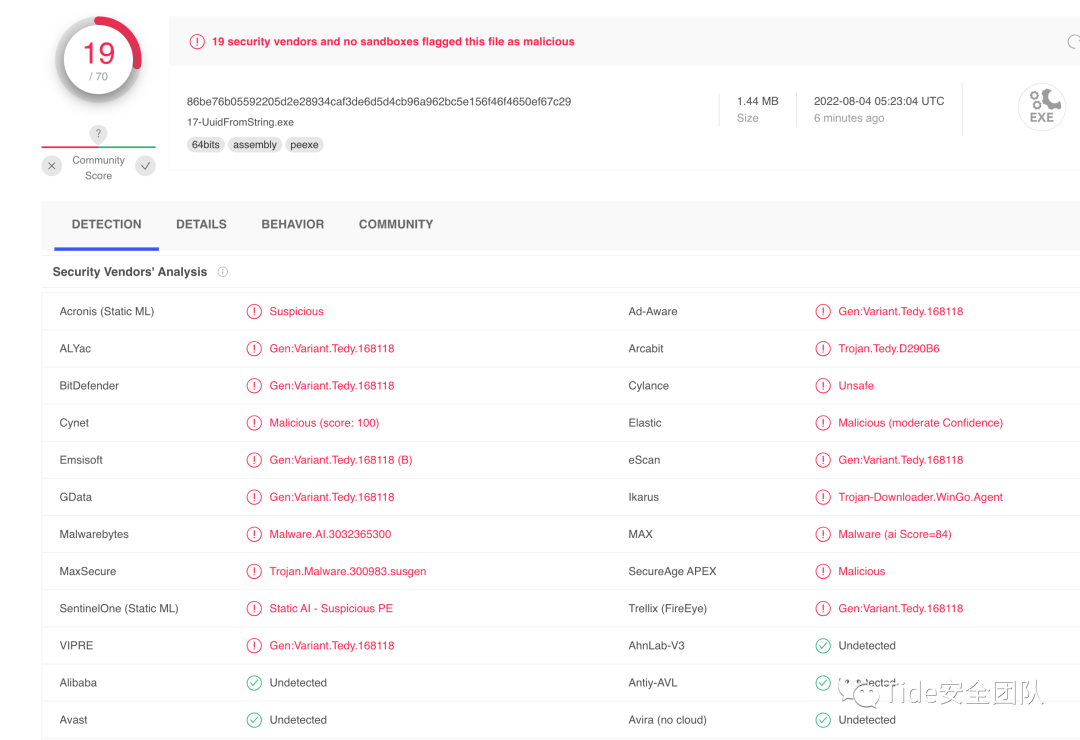The width and height of the screenshot is (1080, 740).
Task: Click Malicious (moderate Confidence) result for Elastic
Action: 920,423
